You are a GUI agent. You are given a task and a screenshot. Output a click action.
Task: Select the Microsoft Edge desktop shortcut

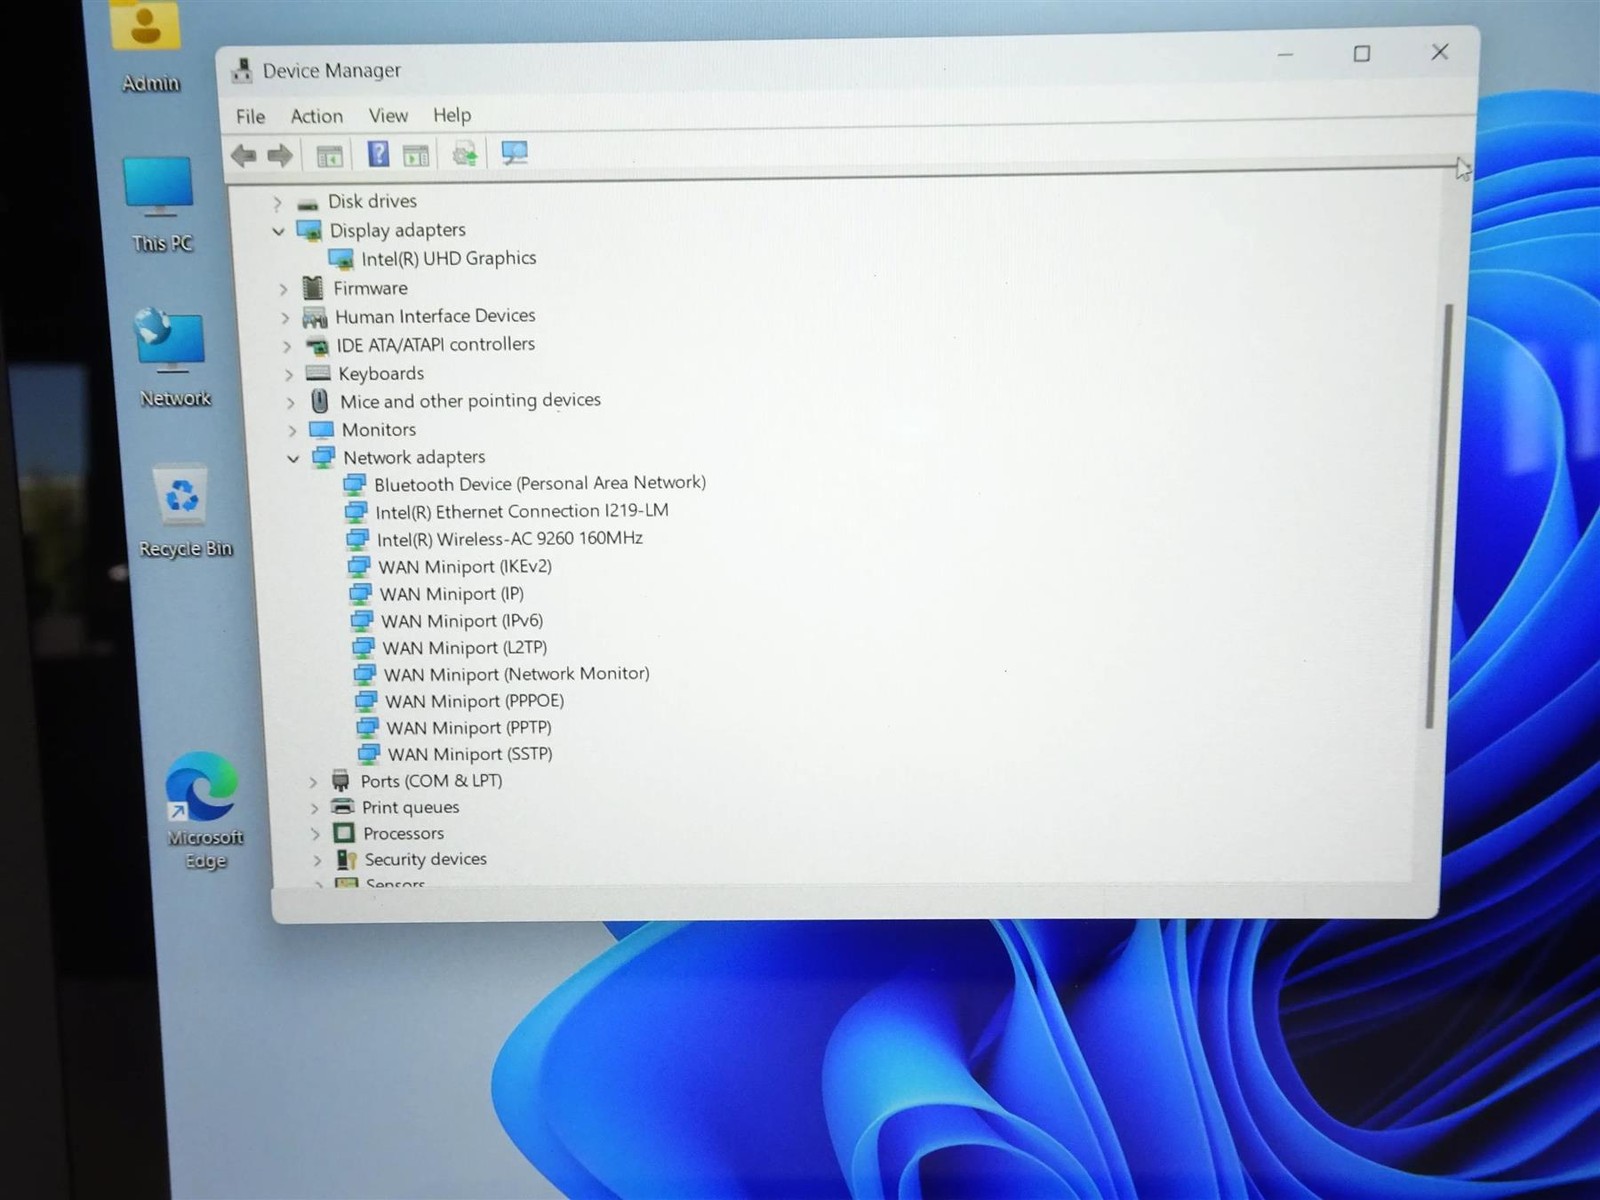(202, 788)
